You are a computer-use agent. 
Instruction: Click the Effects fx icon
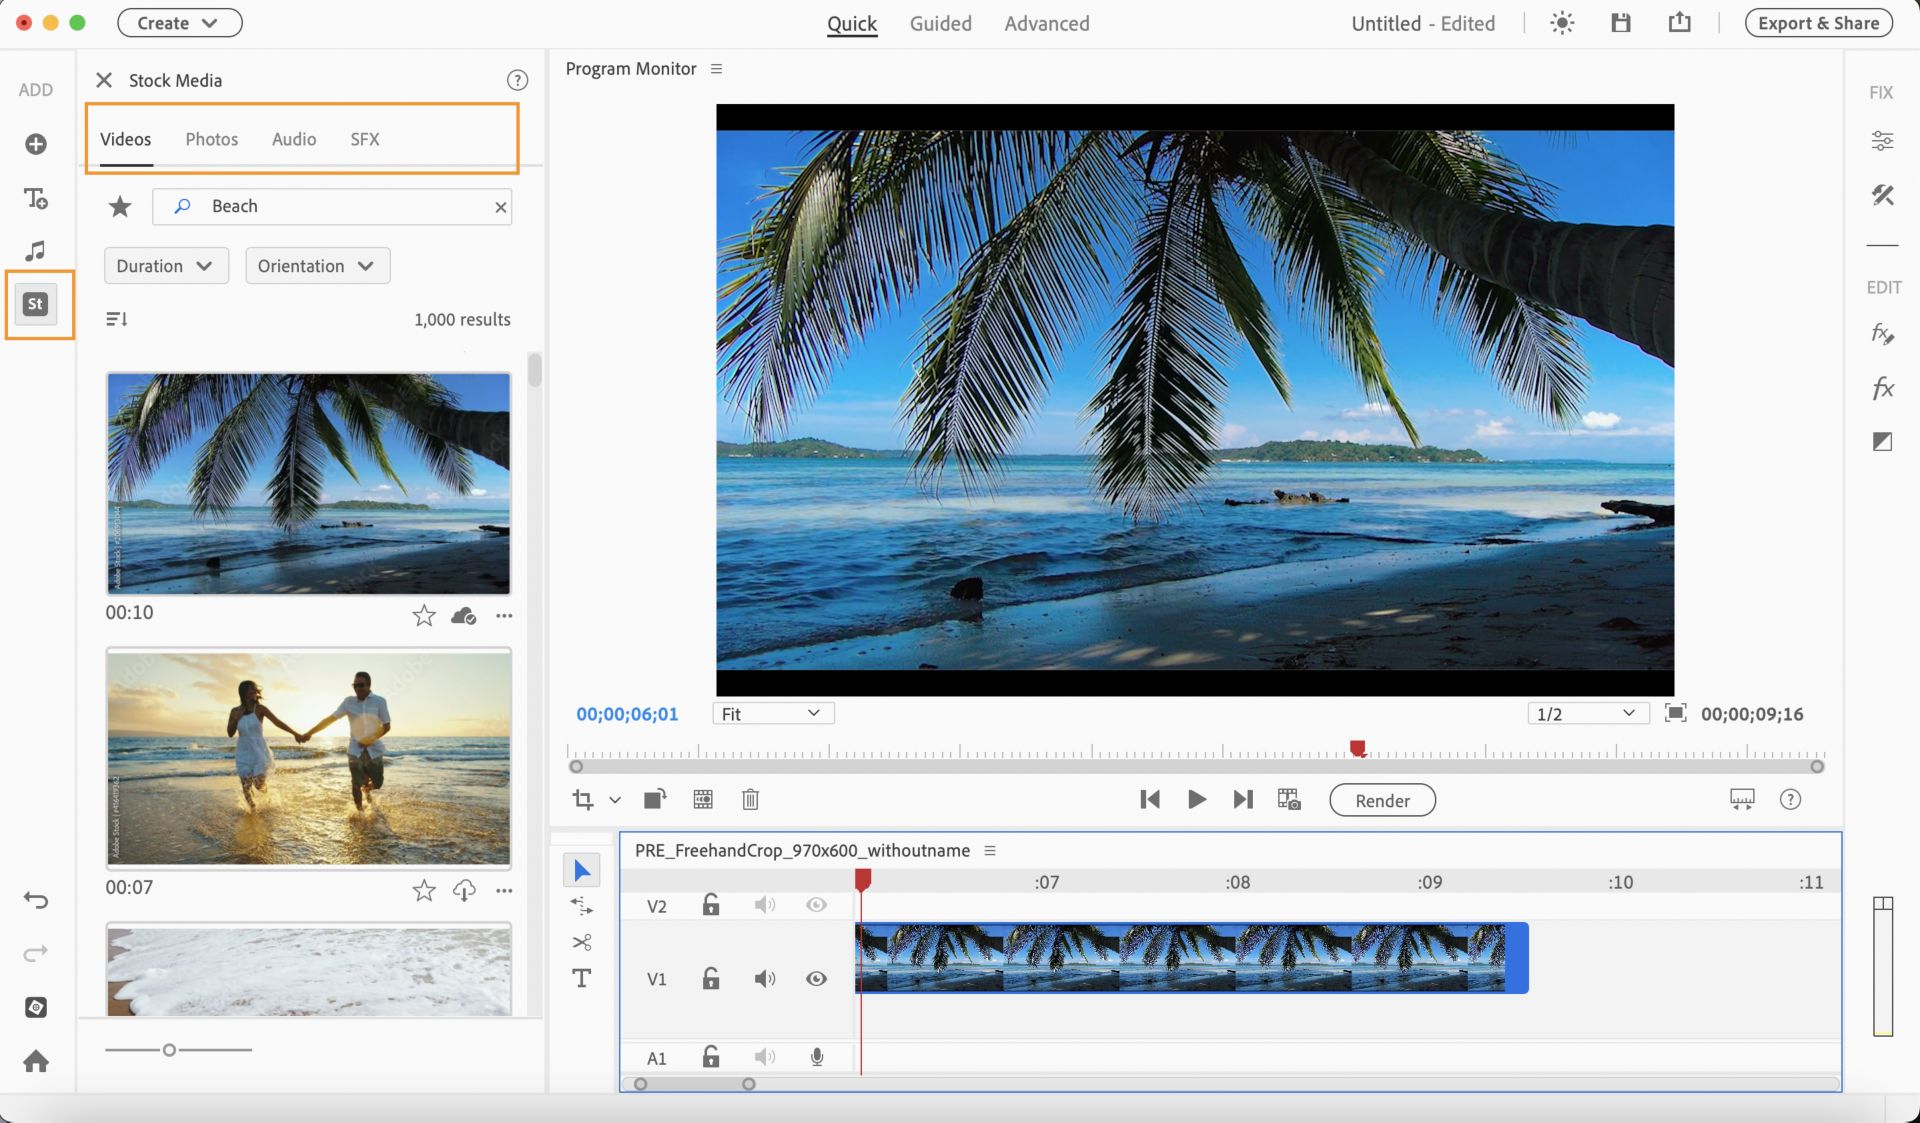(1882, 388)
